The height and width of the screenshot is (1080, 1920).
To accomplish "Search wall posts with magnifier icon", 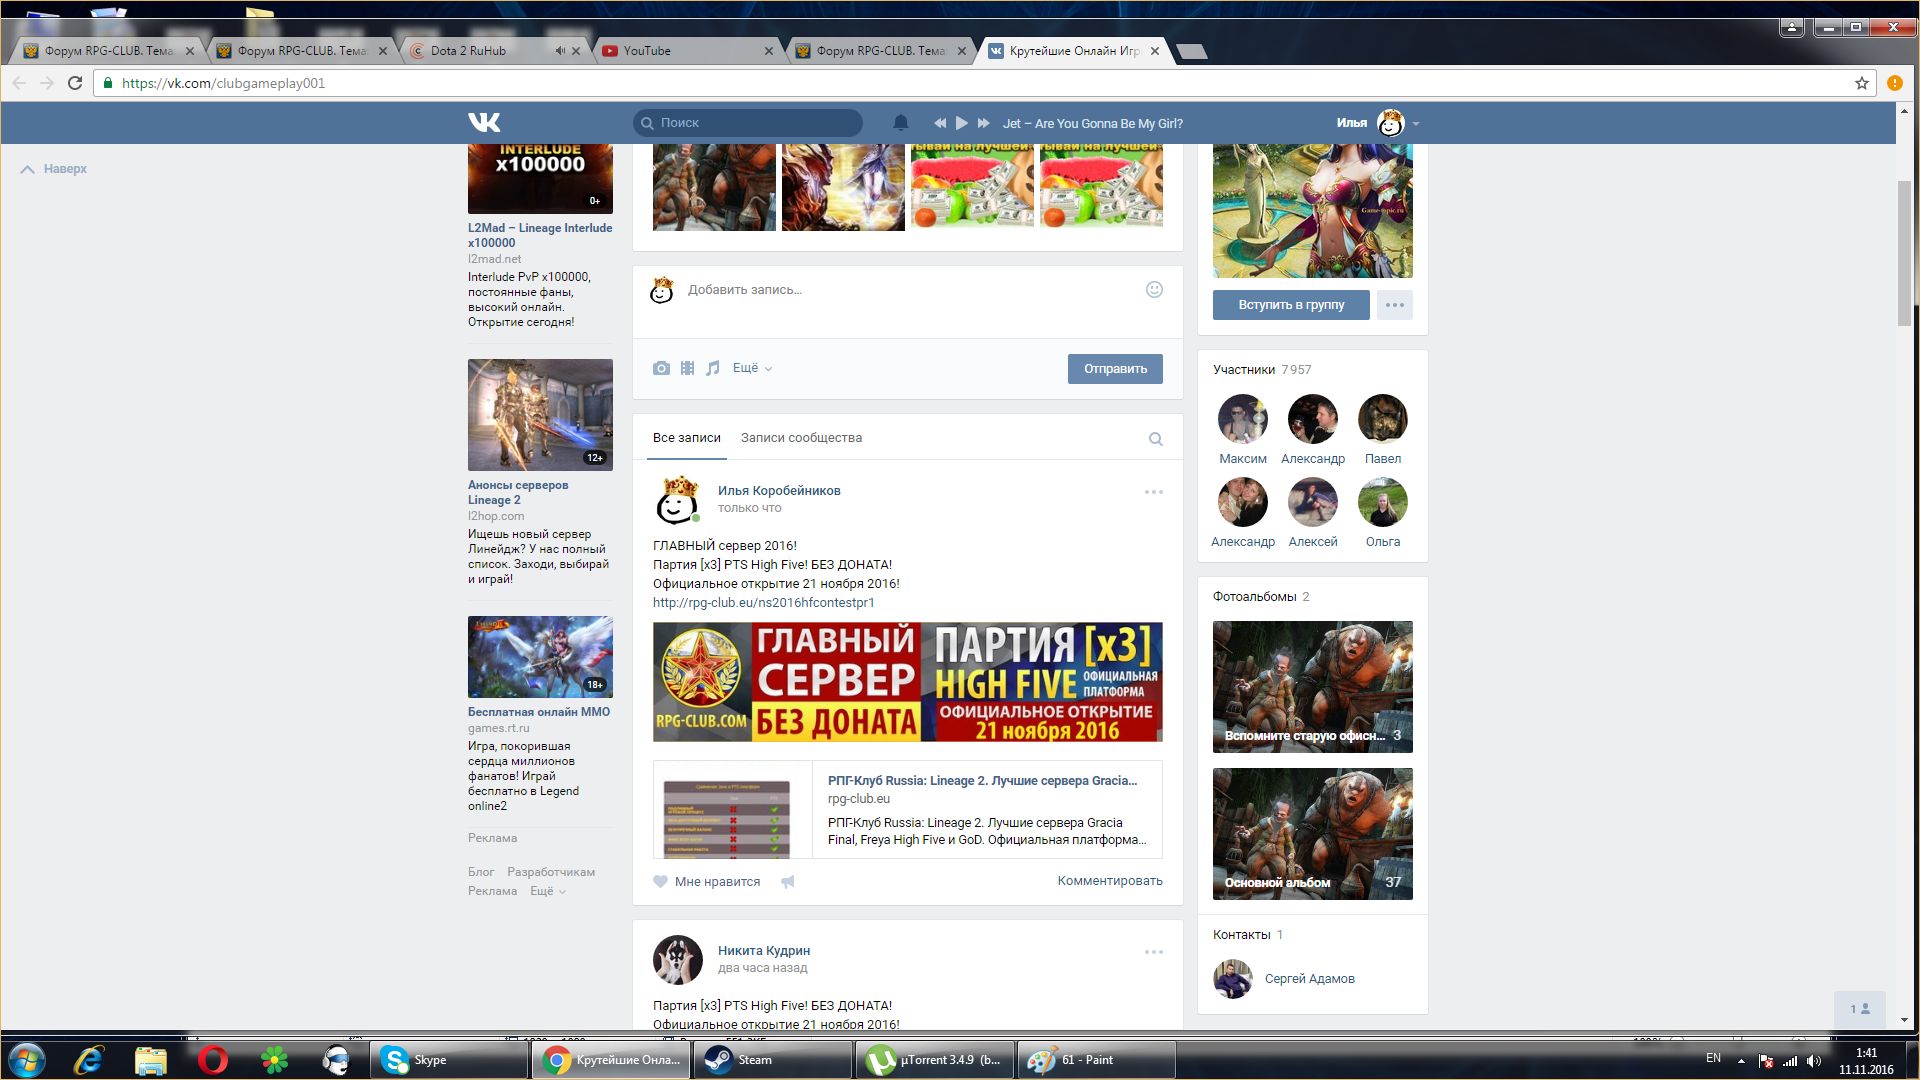I will coord(1155,439).
